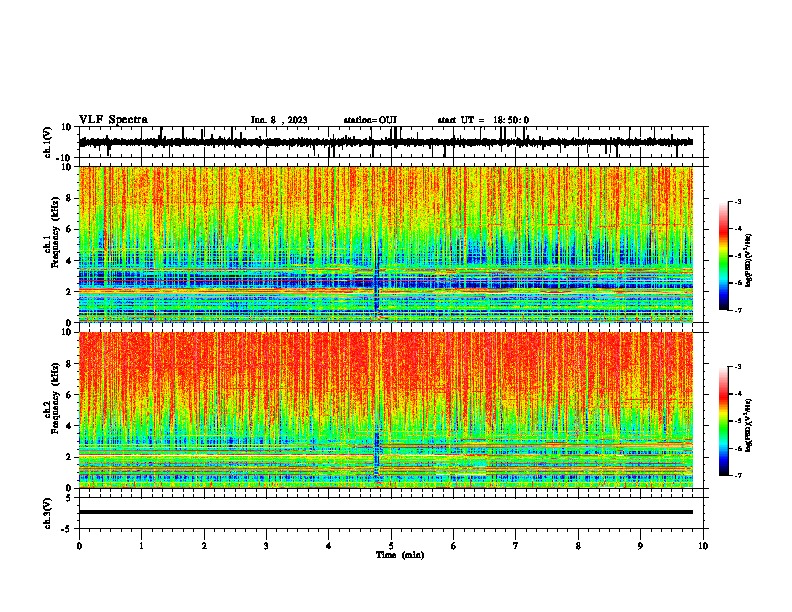Click the time axis tick label 1
Screen dimensions: 792x612
point(141,546)
